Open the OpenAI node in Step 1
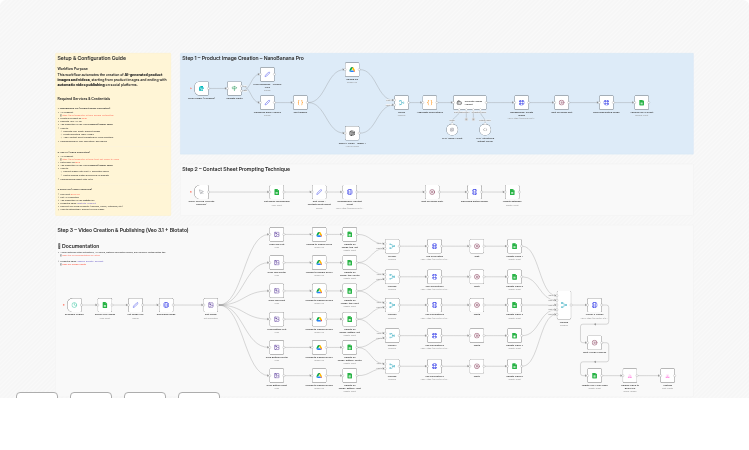The height and width of the screenshot is (450, 749). click(x=352, y=132)
